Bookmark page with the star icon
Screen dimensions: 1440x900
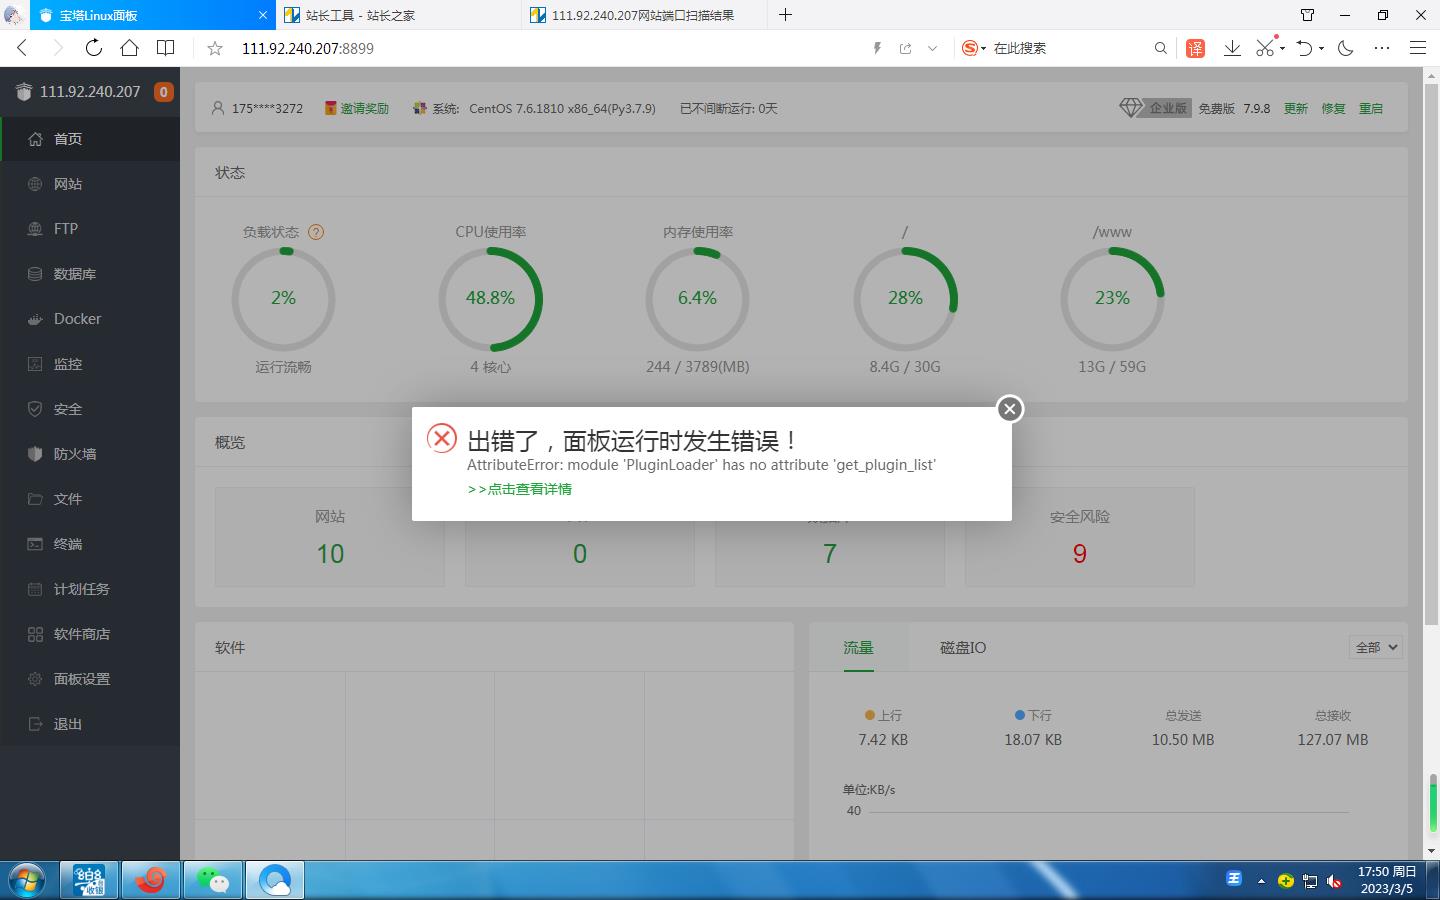215,48
